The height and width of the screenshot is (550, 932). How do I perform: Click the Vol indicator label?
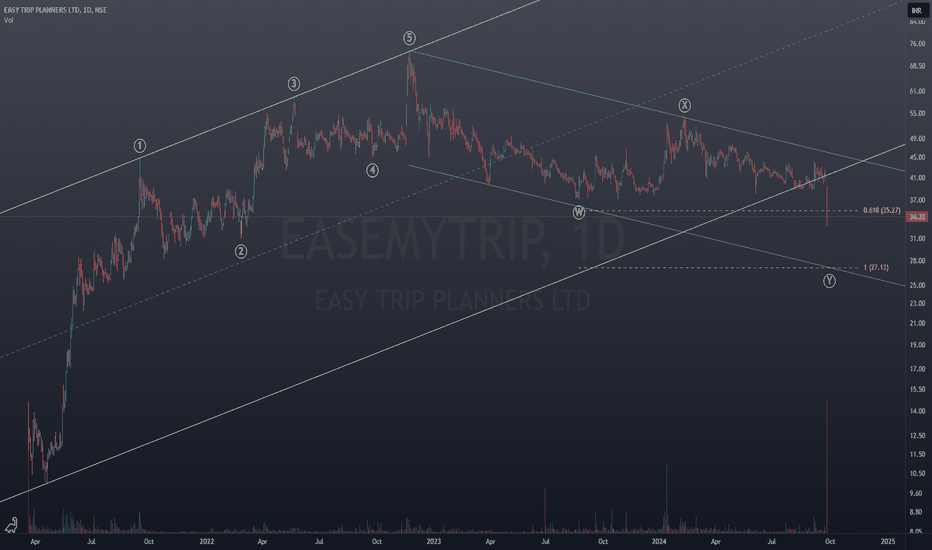tap(8, 20)
